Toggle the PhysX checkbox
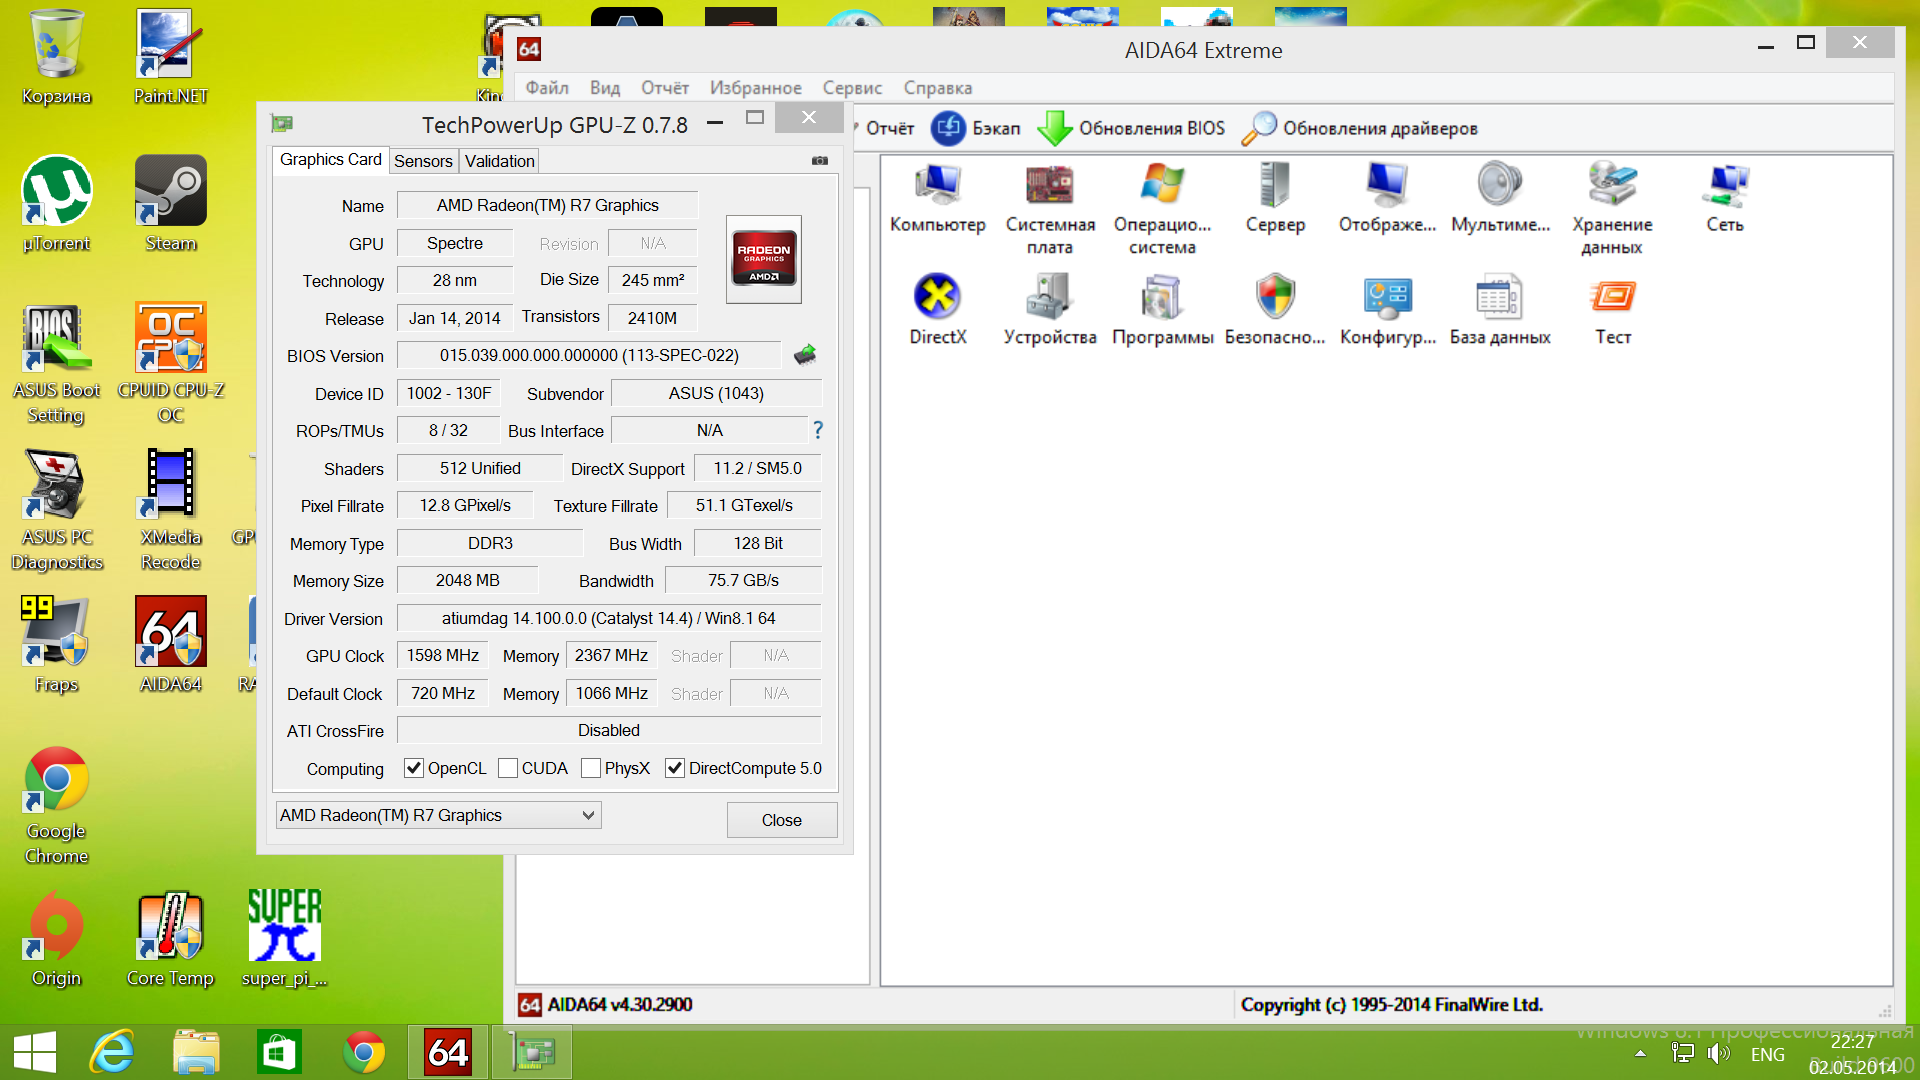This screenshot has width=1920, height=1080. (x=591, y=768)
